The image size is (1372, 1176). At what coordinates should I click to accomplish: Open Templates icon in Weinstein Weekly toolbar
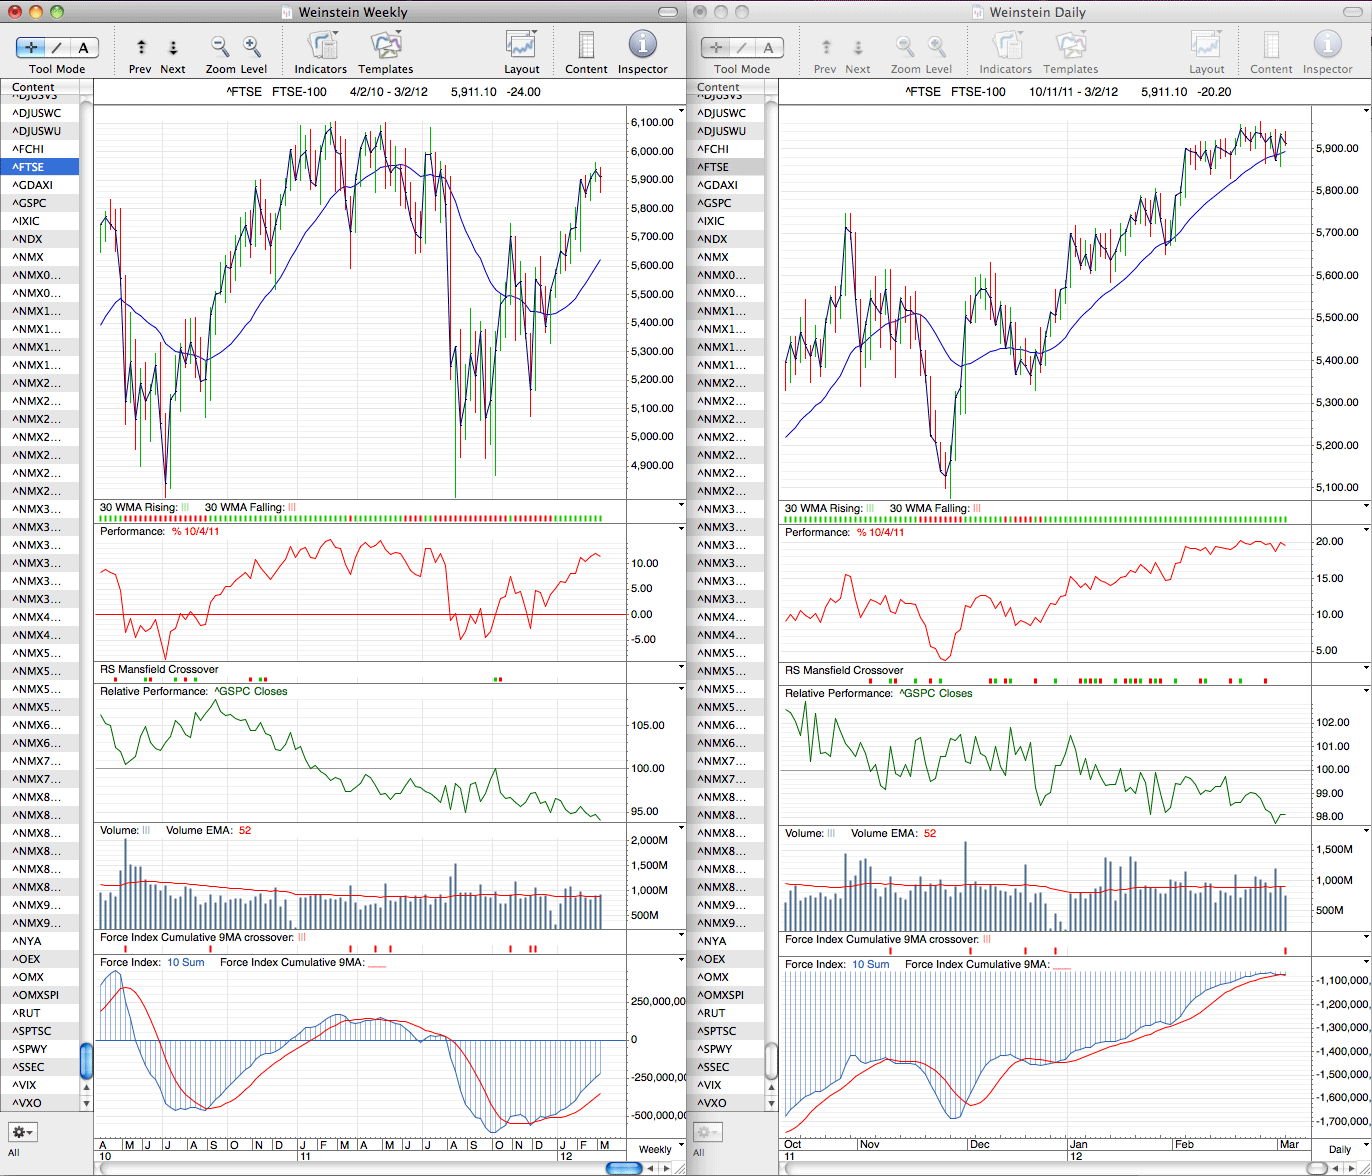click(x=385, y=45)
